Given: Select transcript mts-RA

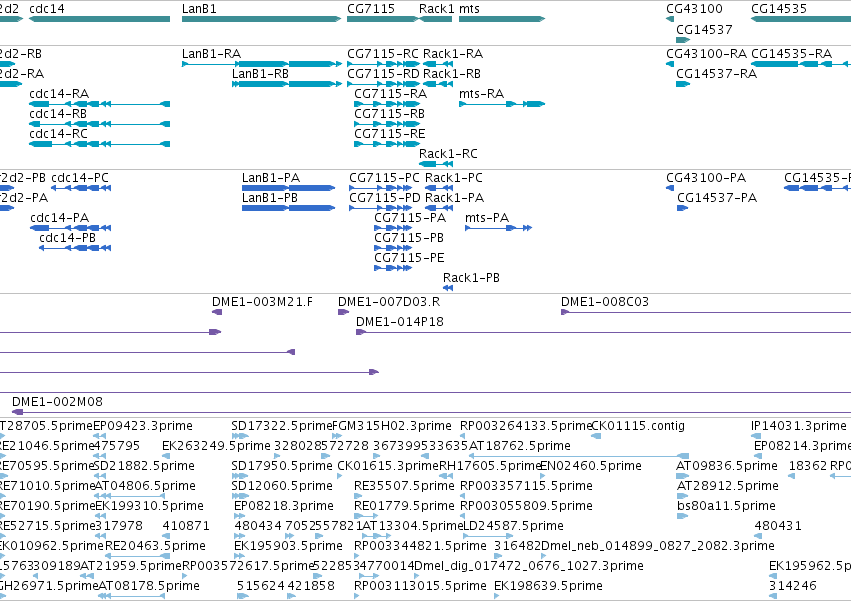Looking at the screenshot, I should pyautogui.click(x=502, y=104).
